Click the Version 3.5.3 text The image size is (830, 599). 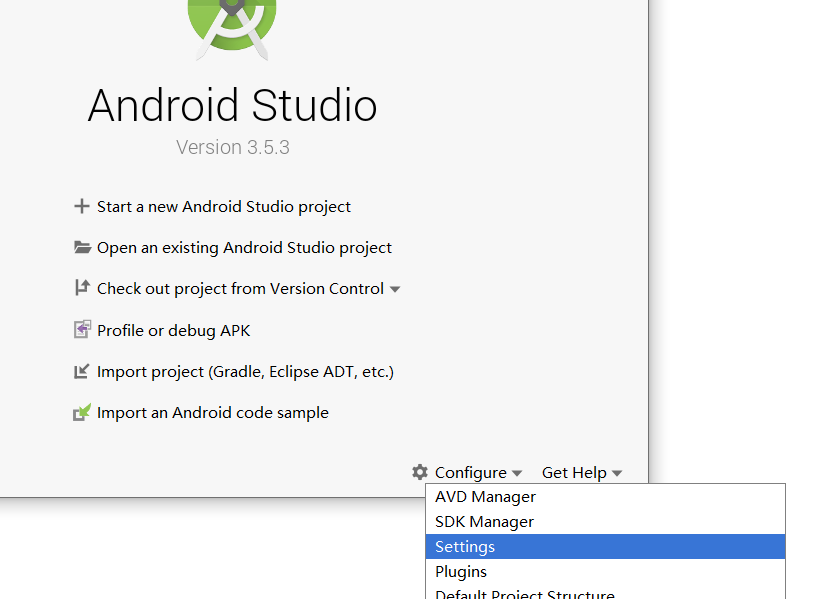[233, 147]
